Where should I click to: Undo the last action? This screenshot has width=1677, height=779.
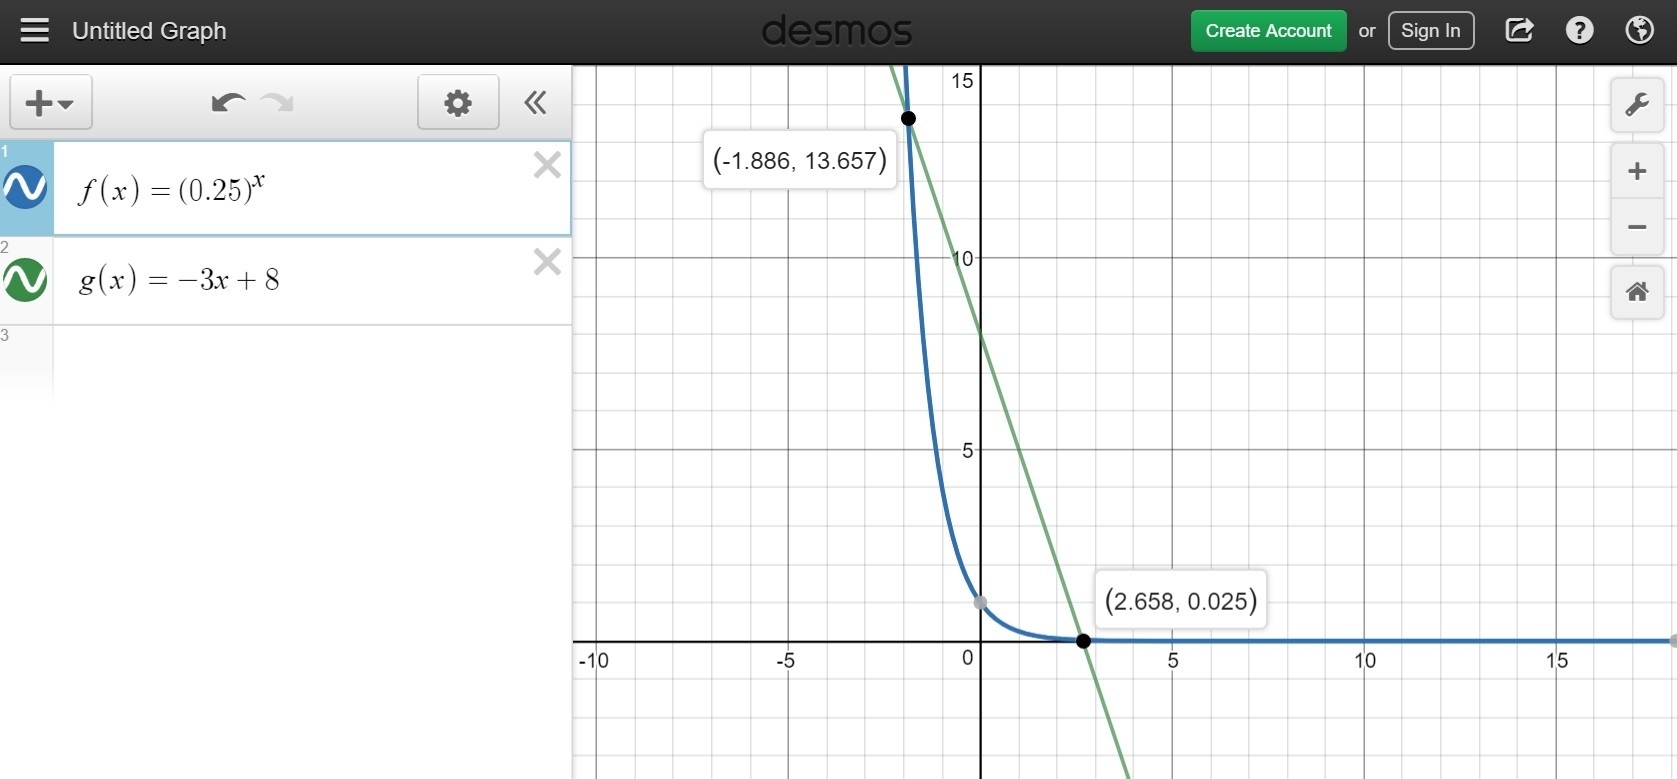(228, 102)
